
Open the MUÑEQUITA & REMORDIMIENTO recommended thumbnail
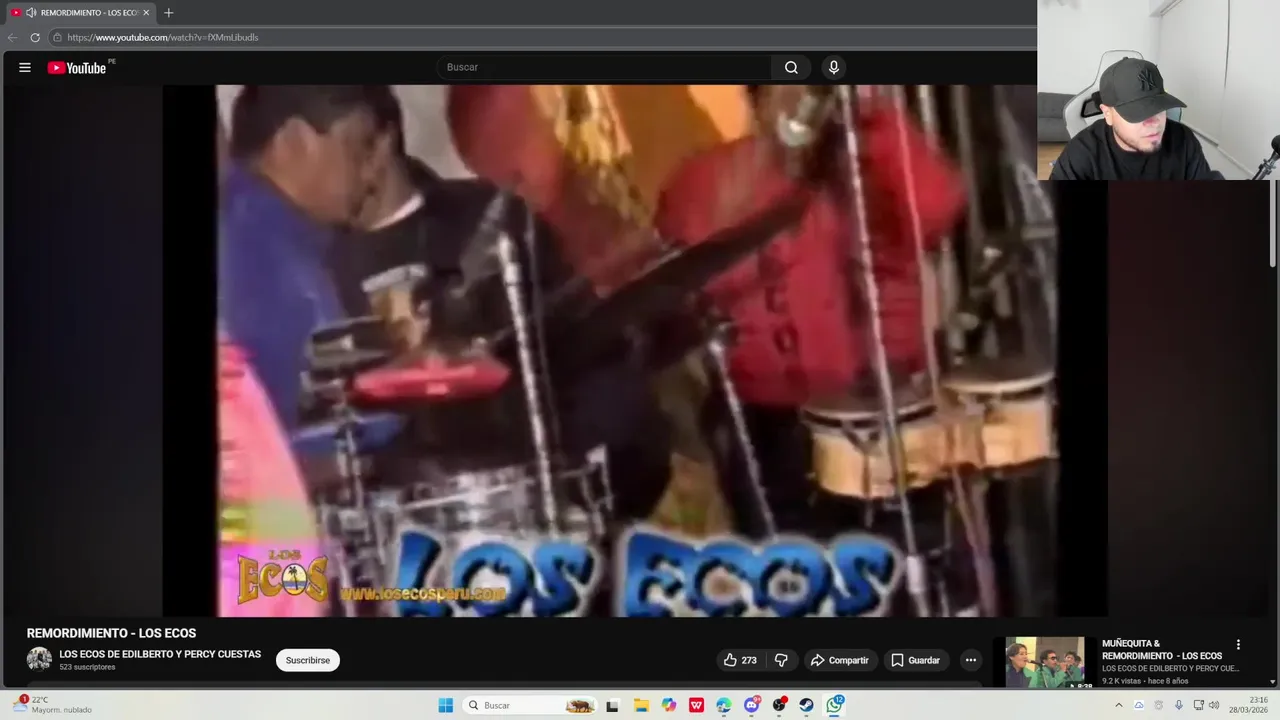click(x=1045, y=662)
